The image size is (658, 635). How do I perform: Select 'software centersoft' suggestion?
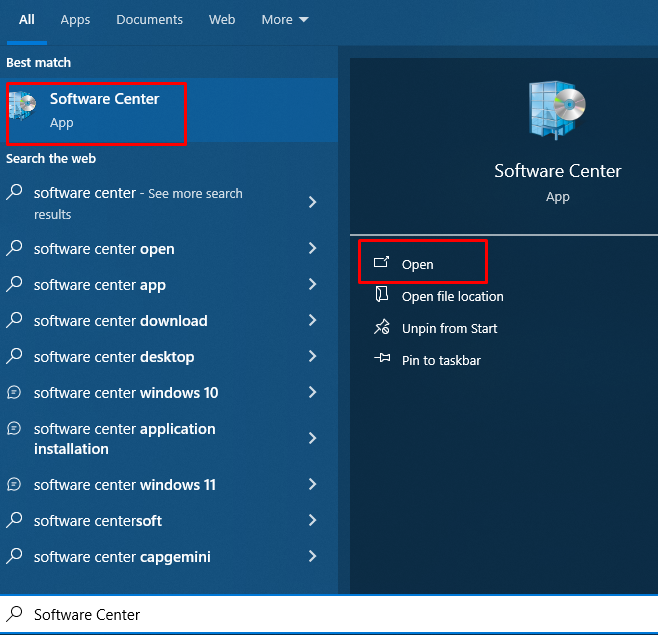click(169, 521)
